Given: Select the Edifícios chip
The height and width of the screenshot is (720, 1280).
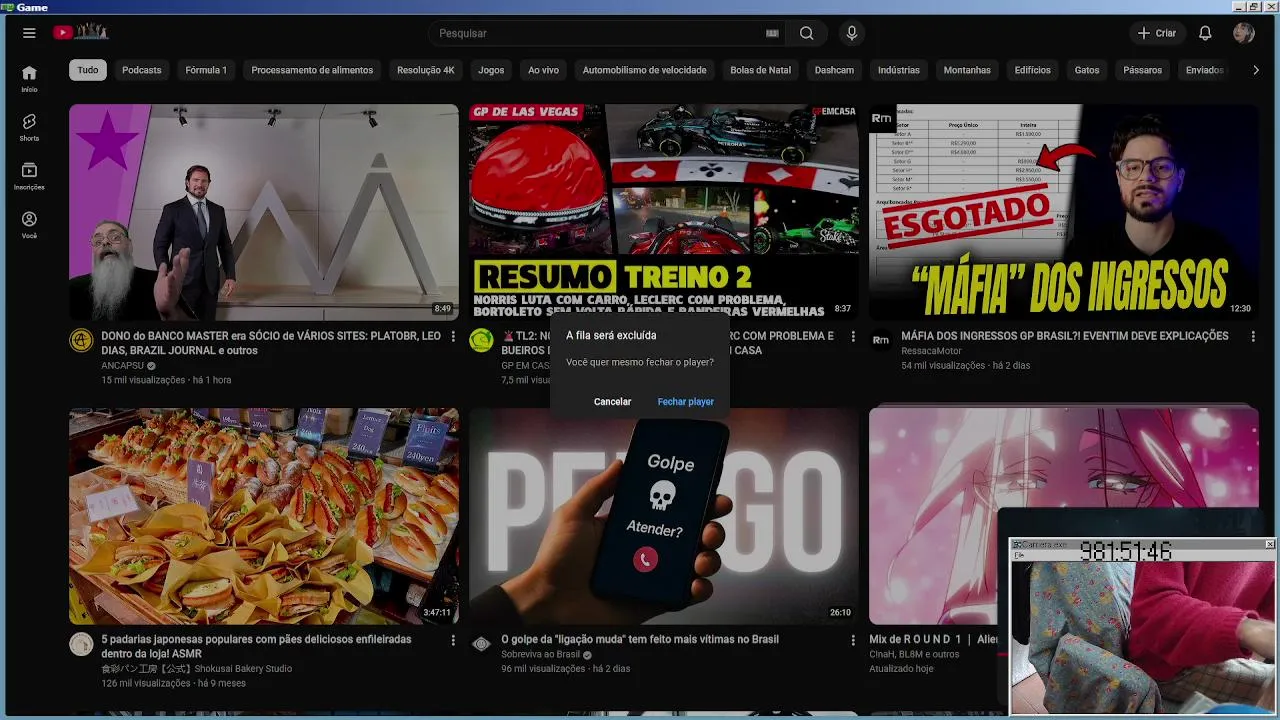Looking at the screenshot, I should (1032, 70).
